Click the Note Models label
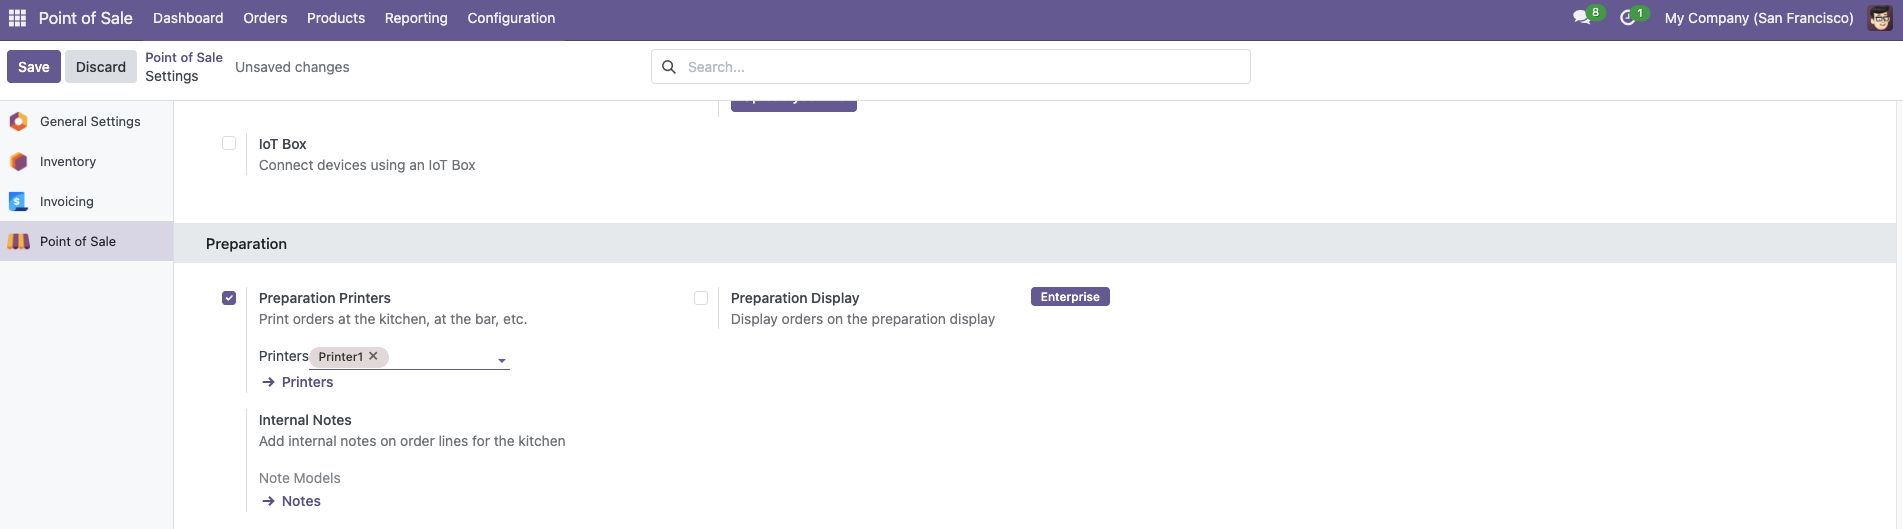This screenshot has width=1903, height=529. coord(300,478)
